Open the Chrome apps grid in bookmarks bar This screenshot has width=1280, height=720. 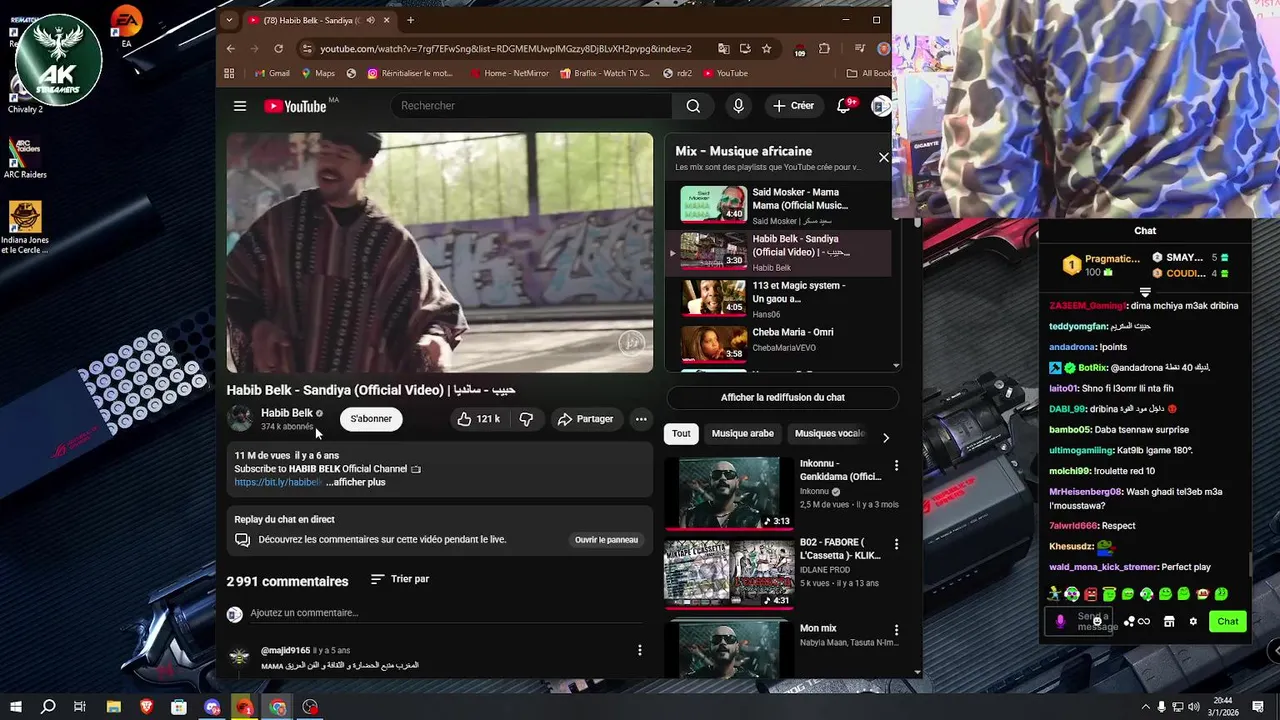229,73
